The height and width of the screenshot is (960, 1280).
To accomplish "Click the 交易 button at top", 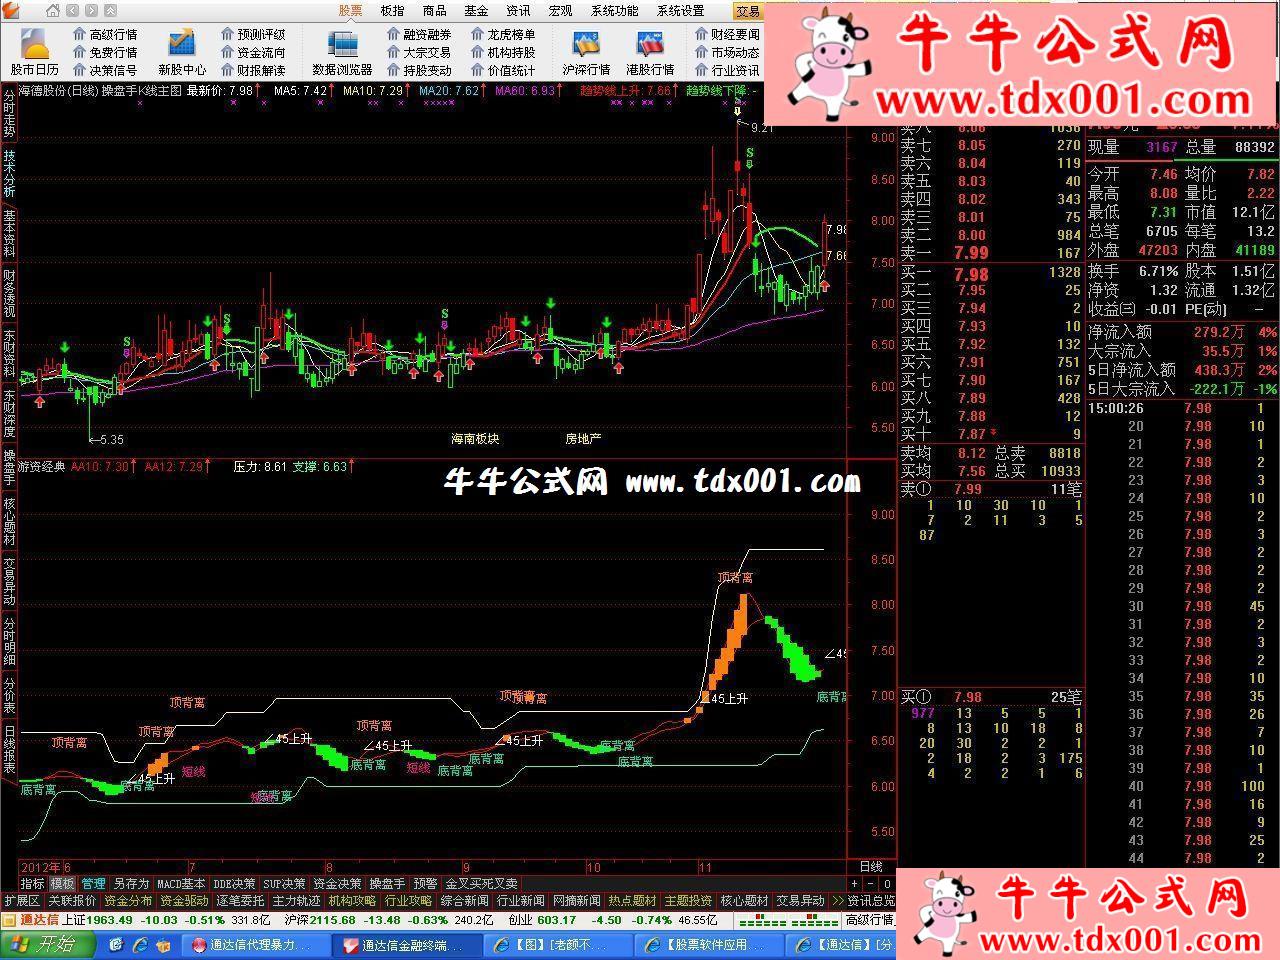I will tap(747, 12).
